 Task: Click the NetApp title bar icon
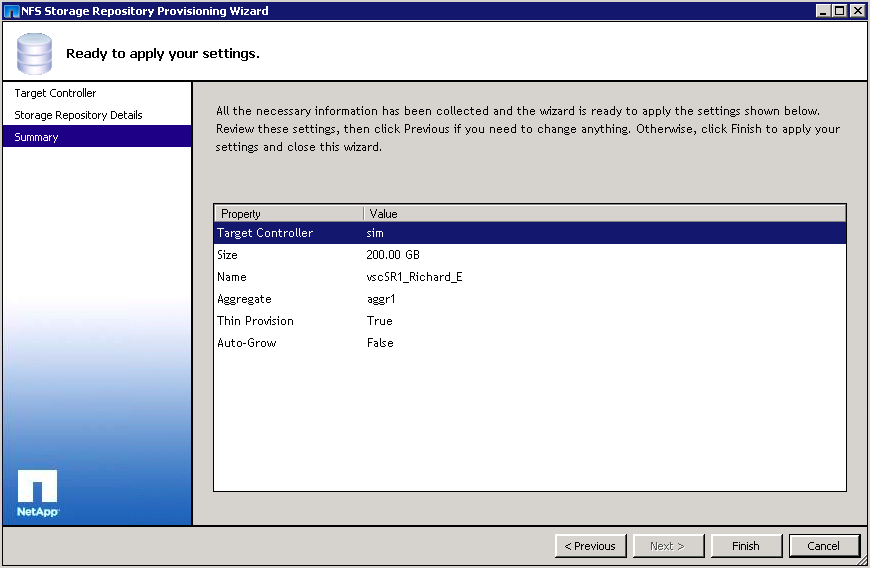(11, 11)
